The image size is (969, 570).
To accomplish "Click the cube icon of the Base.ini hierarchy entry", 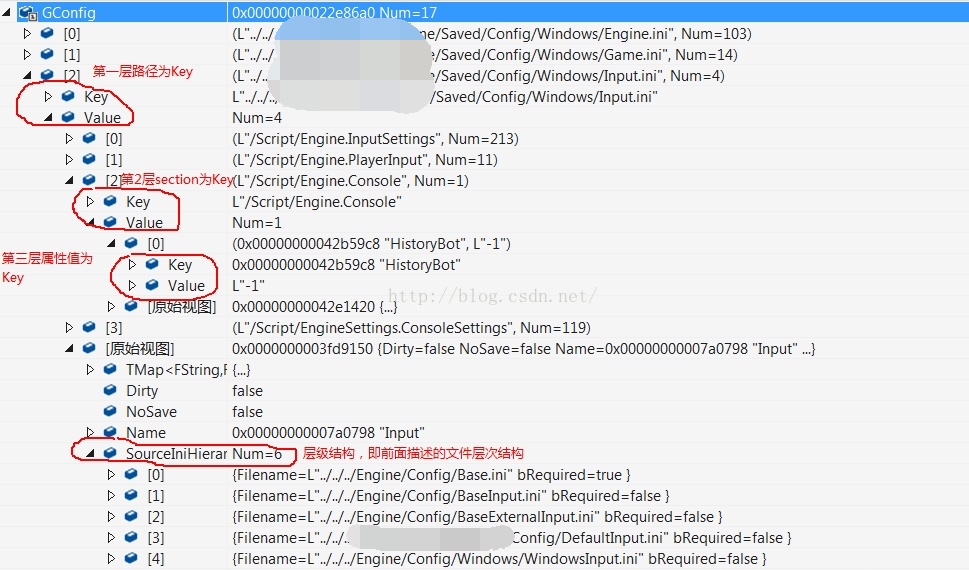I will click(132, 474).
